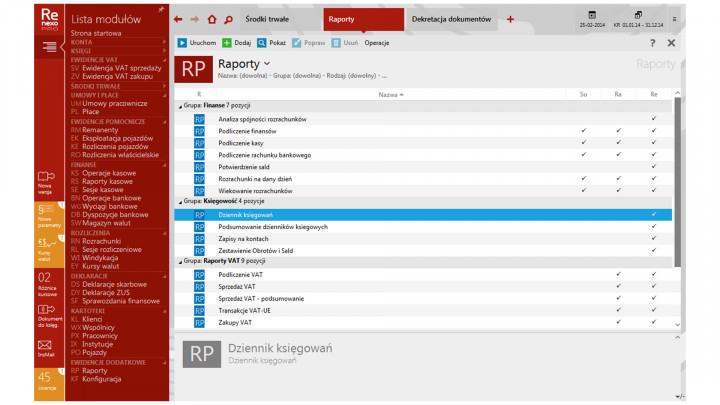The height and width of the screenshot is (405, 720).
Task: Open the Raporty title dropdown chevron
Action: click(x=267, y=64)
